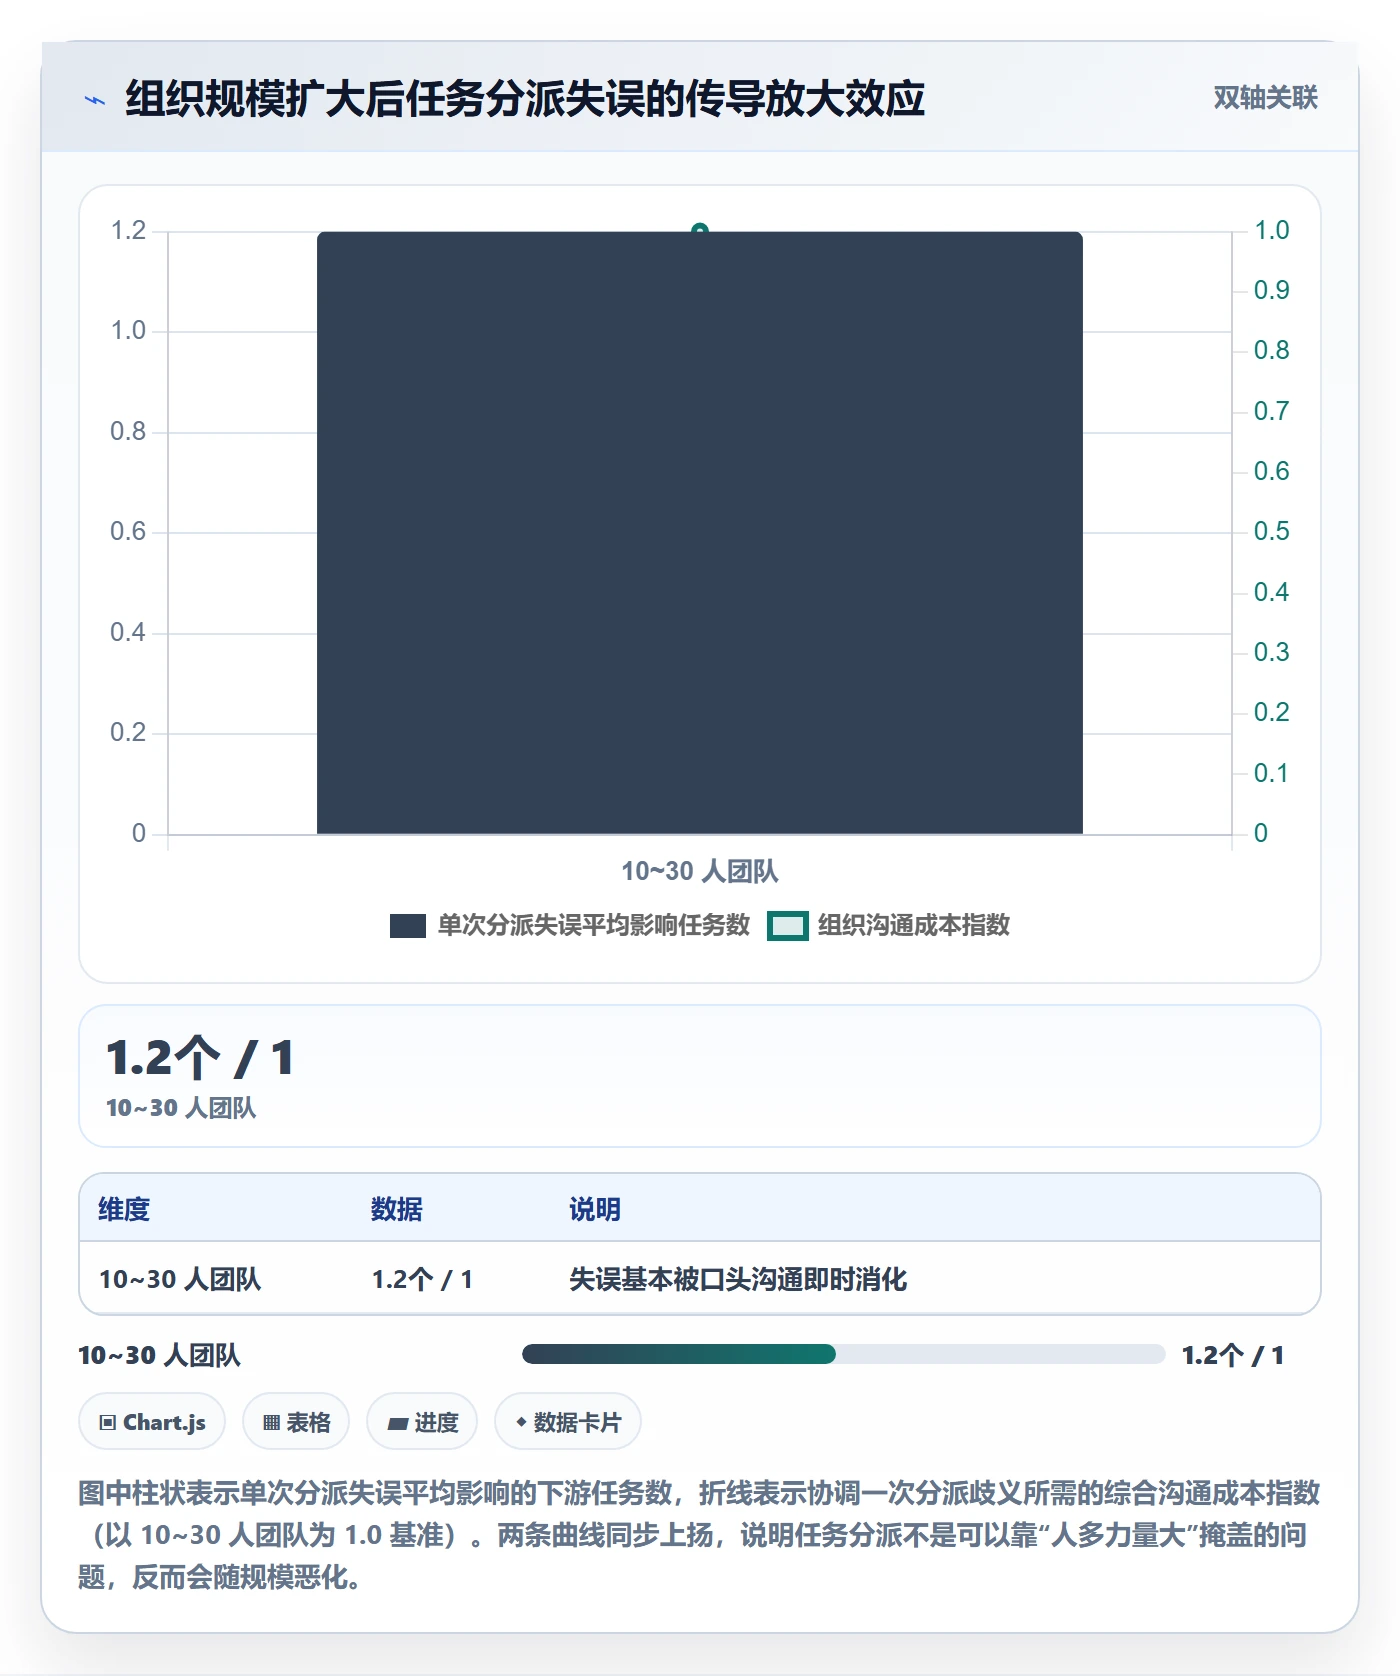Click the 维度 column header

(x=124, y=1209)
